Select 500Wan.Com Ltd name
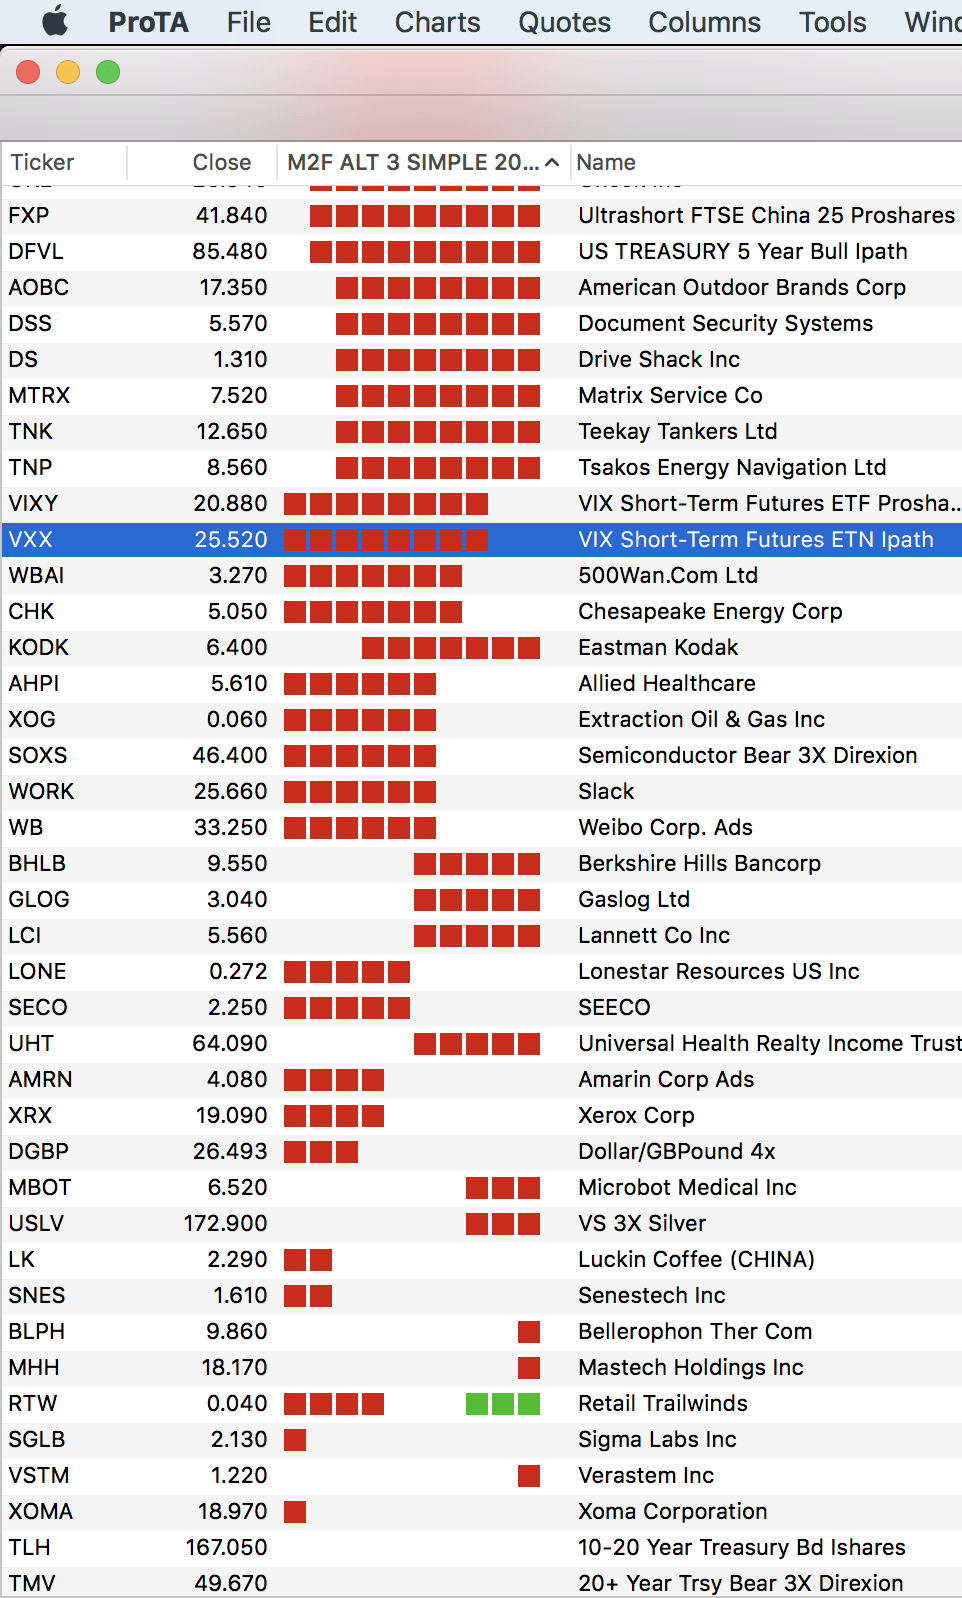962x1598 pixels. [668, 575]
